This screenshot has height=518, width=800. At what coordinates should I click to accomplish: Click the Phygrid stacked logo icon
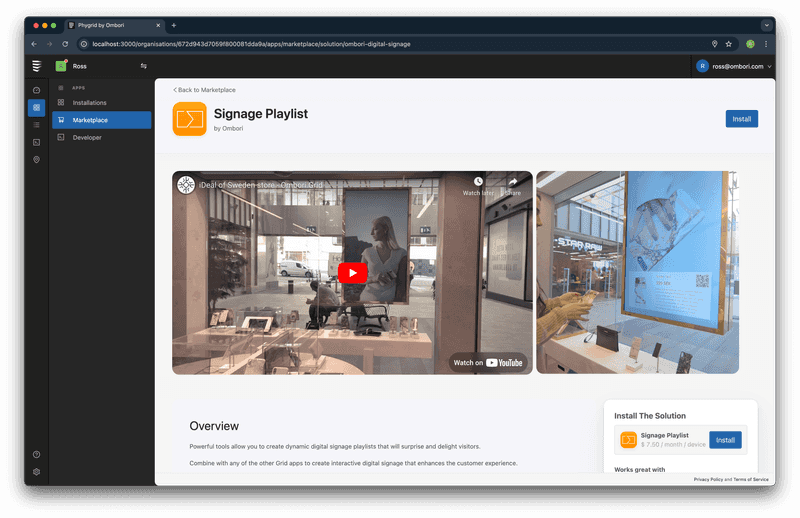click(37, 66)
